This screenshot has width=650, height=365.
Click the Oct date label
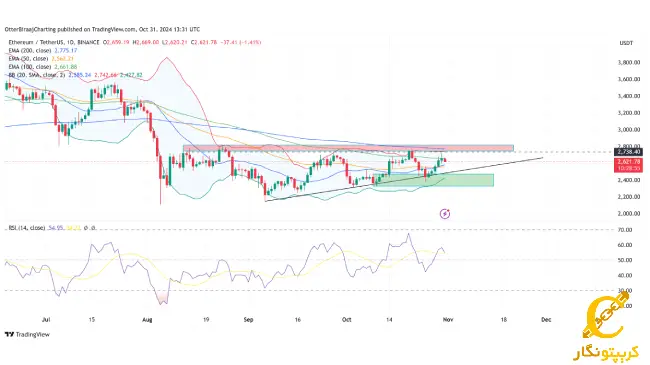(347, 320)
